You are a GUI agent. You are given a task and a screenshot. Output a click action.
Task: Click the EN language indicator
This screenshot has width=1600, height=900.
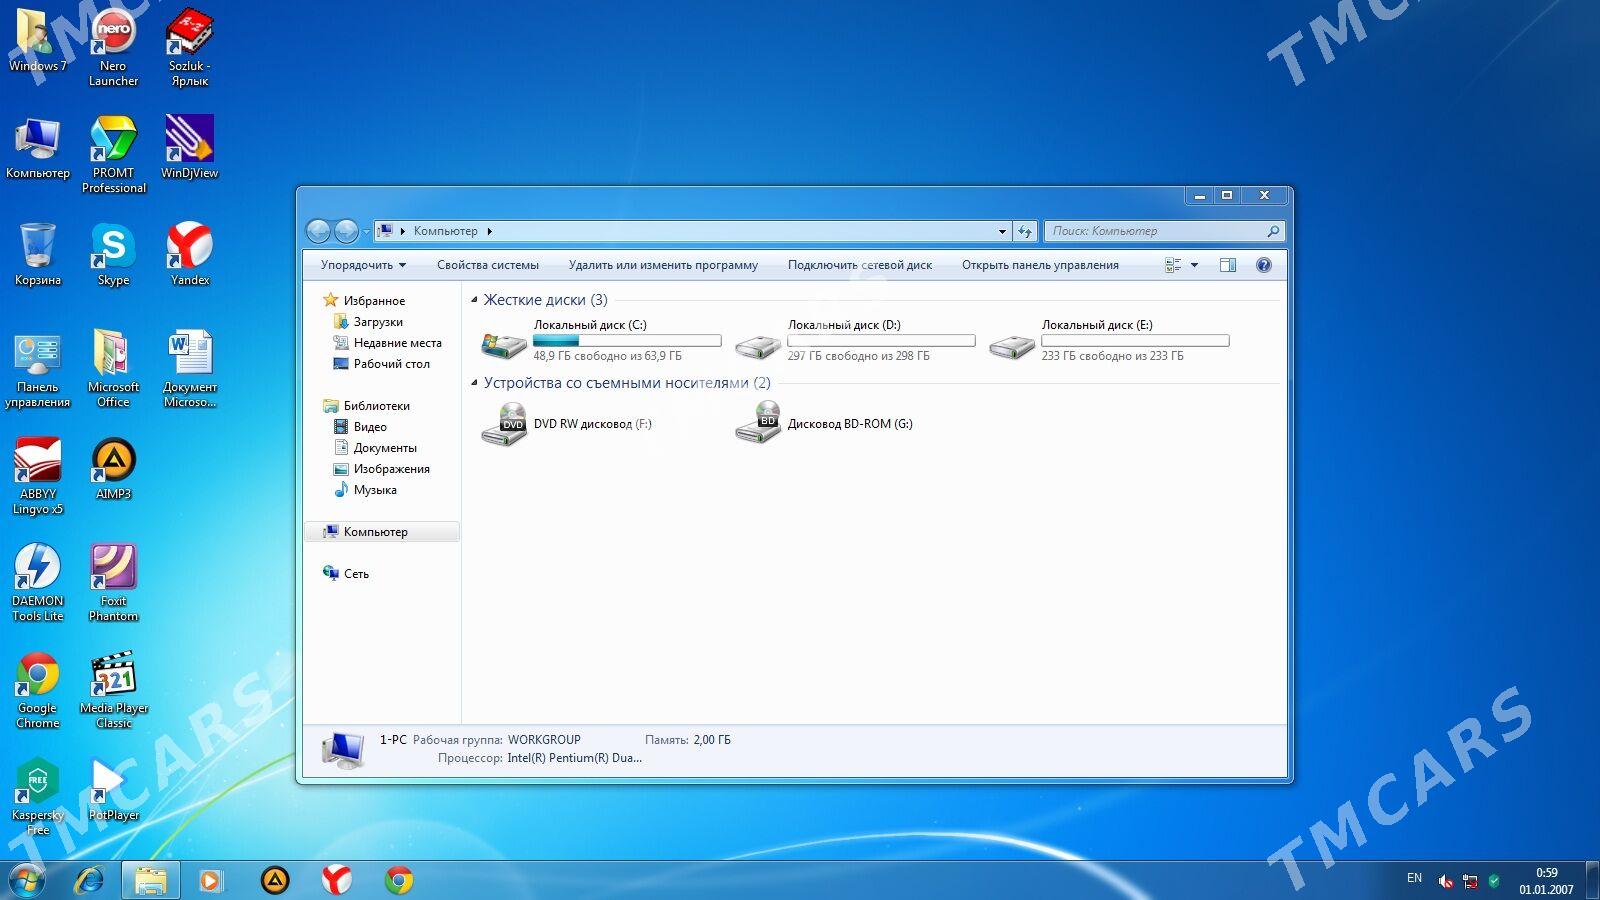pos(1414,878)
